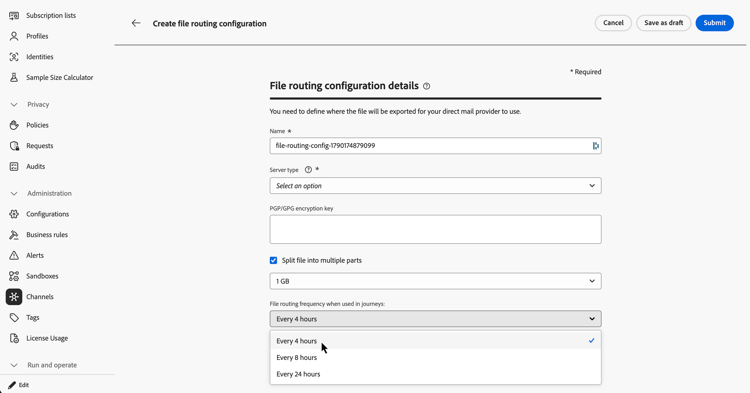Select Every 8 hours option
The height and width of the screenshot is (393, 750).
tap(435, 358)
